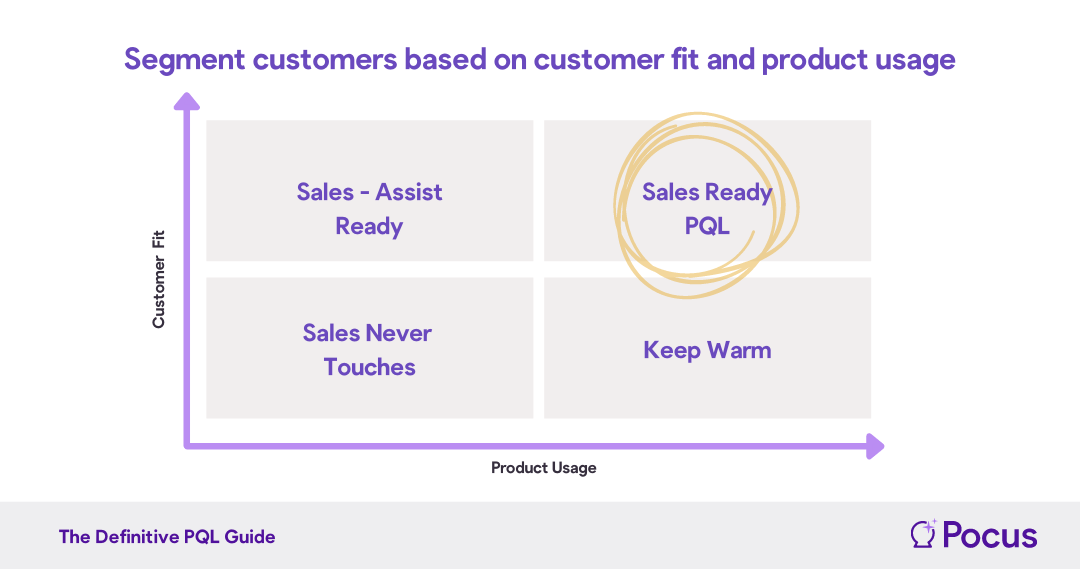
Task: Click the gray footer banner area
Action: 540,535
